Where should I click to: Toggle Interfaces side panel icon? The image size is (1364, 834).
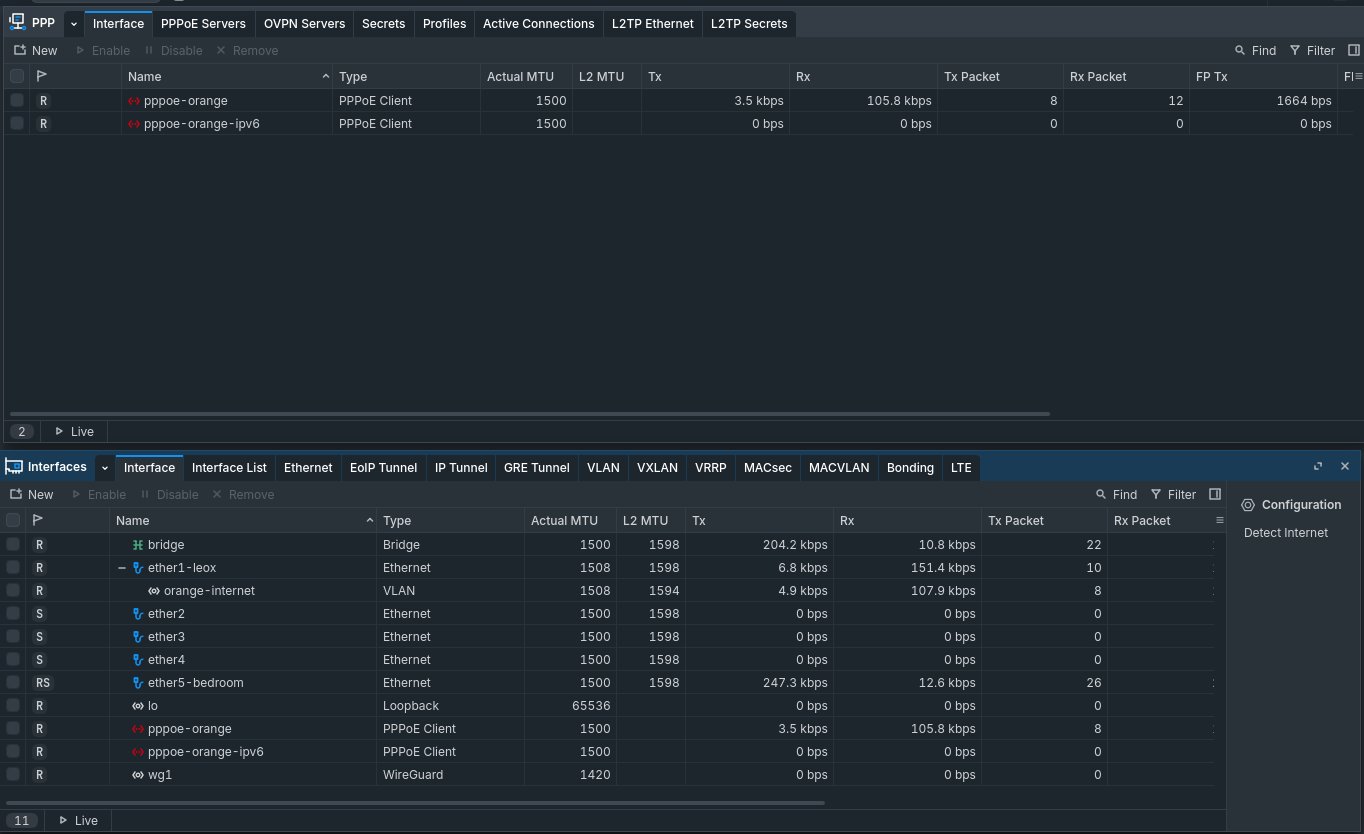1215,494
